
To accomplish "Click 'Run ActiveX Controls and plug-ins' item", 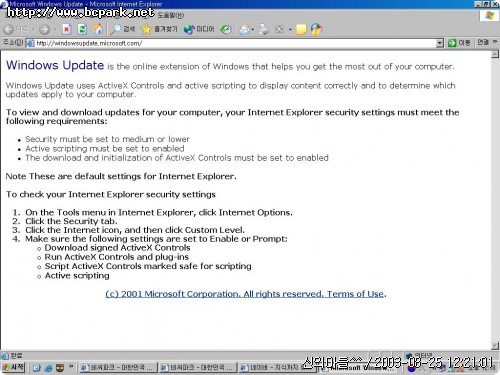I will tap(117, 257).
